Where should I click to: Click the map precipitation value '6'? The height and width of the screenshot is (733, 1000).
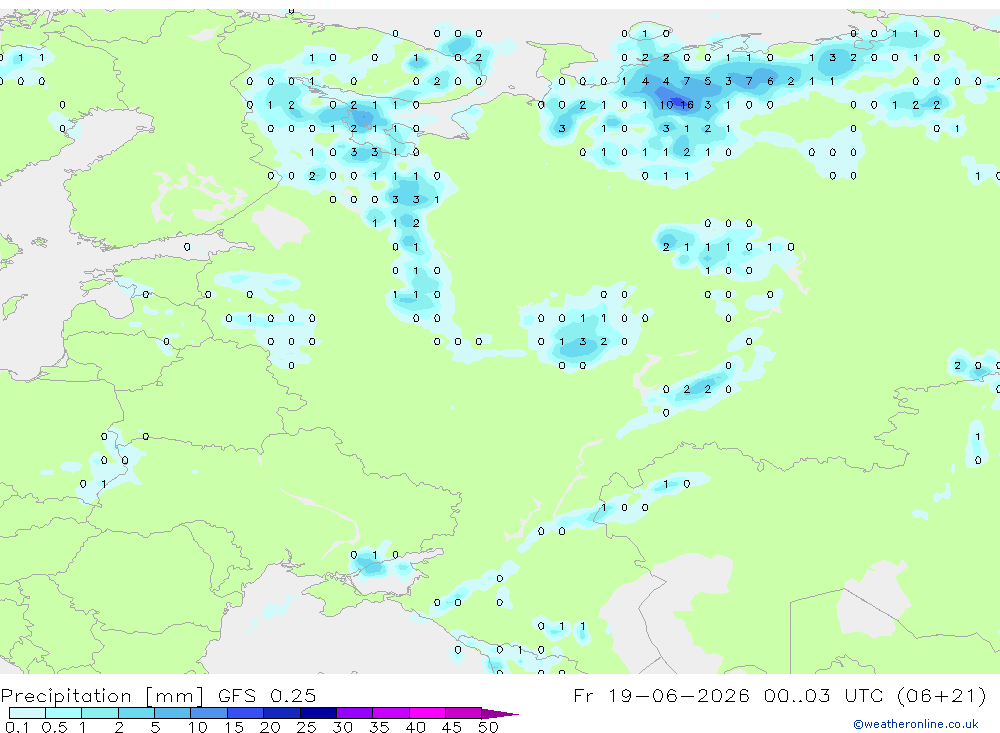point(770,81)
